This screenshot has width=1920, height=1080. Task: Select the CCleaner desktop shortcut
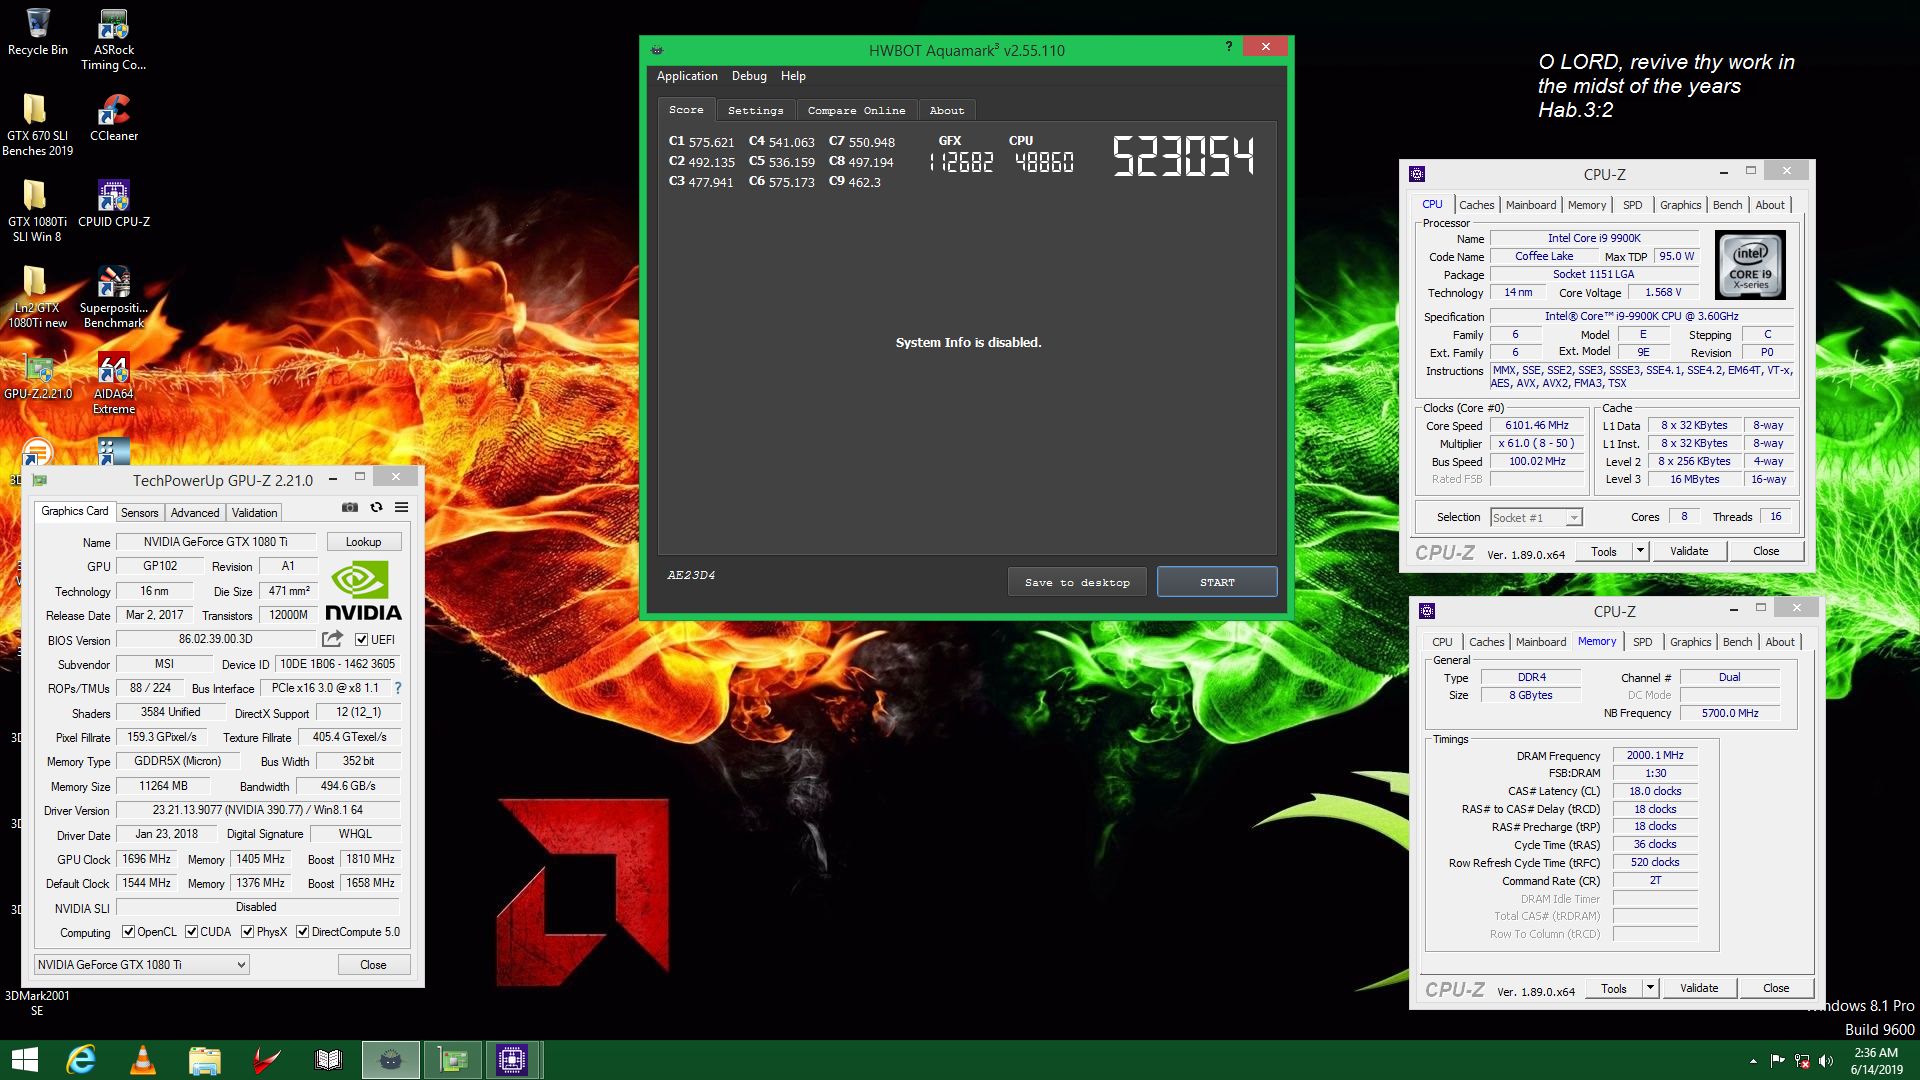tap(114, 118)
